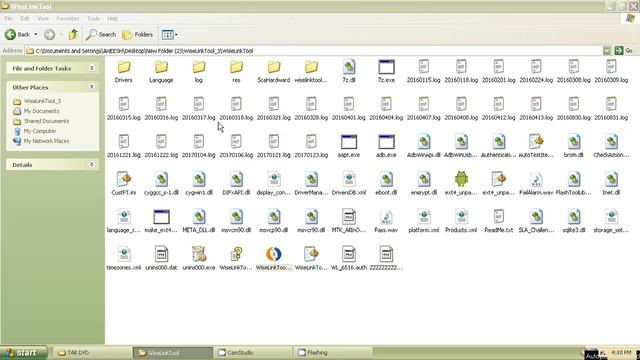Click the Go button
The height and width of the screenshot is (360, 640).
click(624, 51)
